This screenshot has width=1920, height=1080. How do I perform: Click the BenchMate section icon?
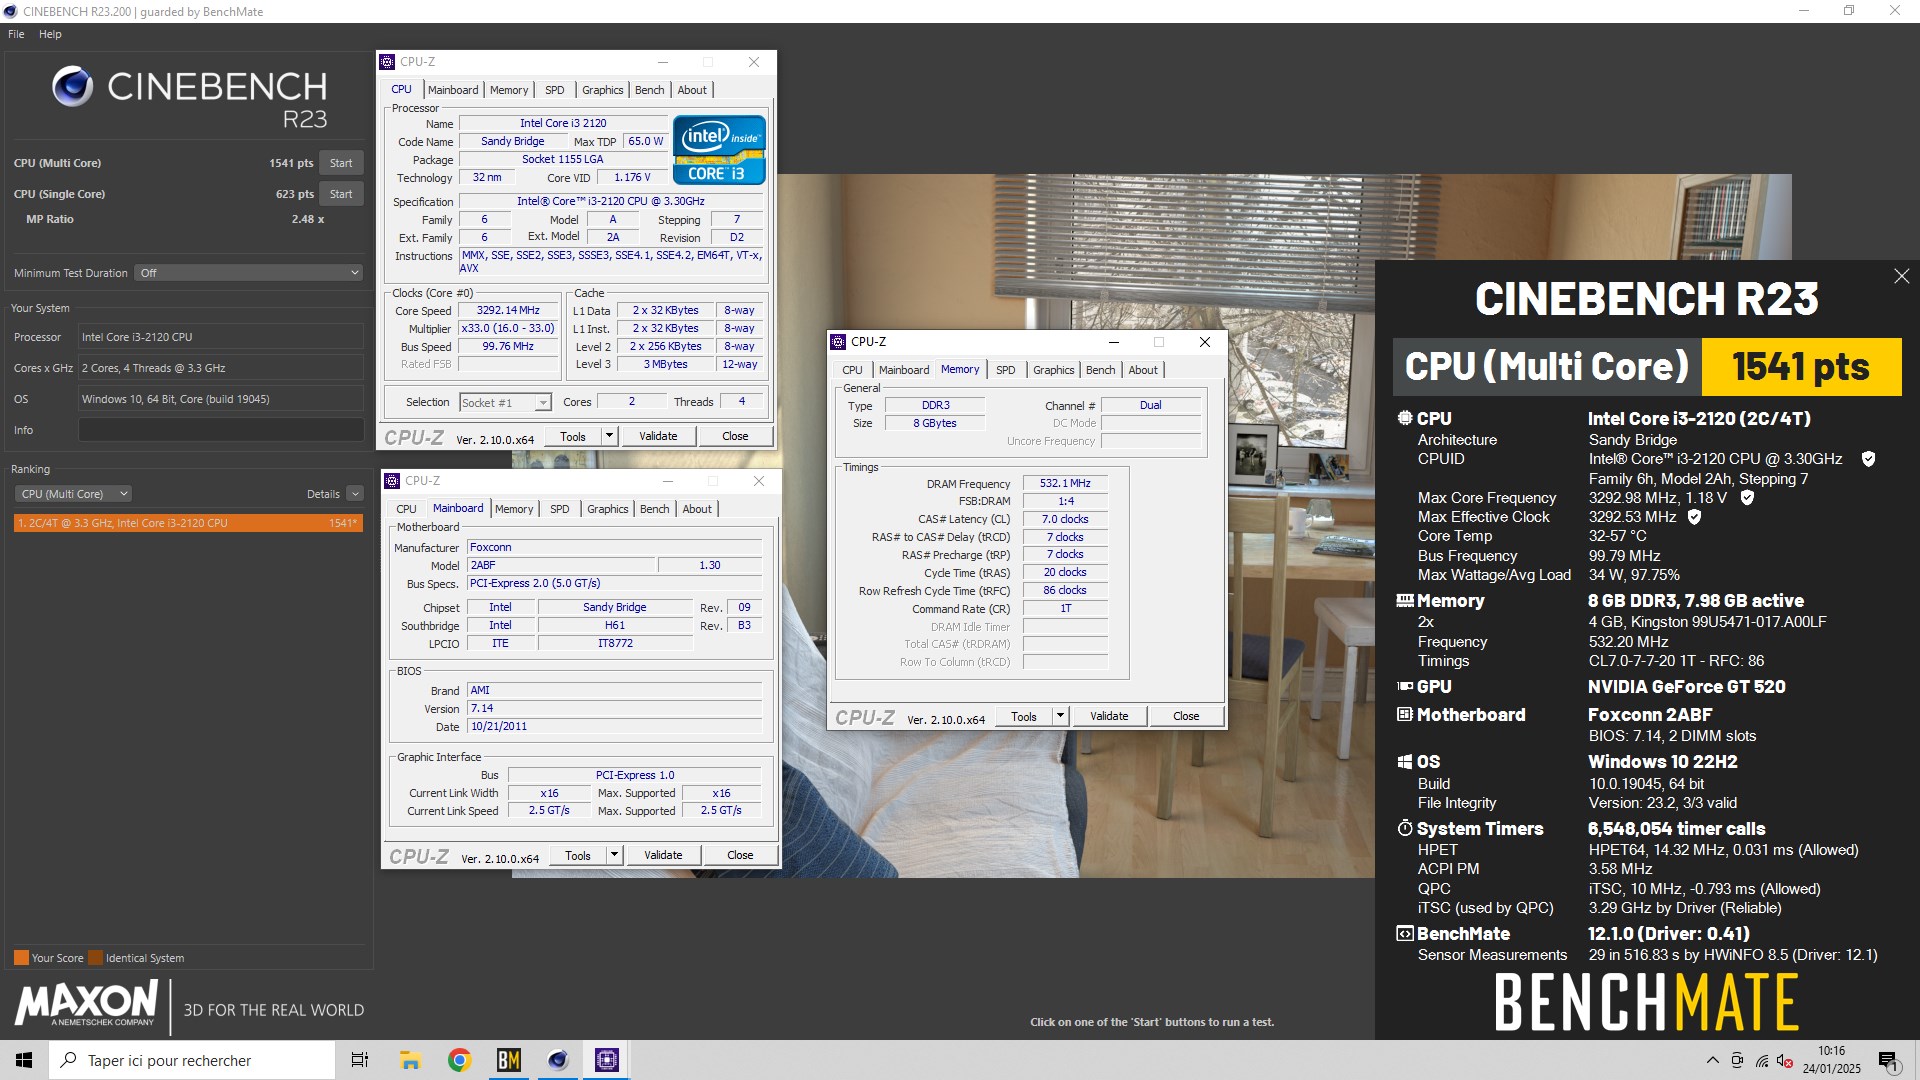tap(1405, 934)
